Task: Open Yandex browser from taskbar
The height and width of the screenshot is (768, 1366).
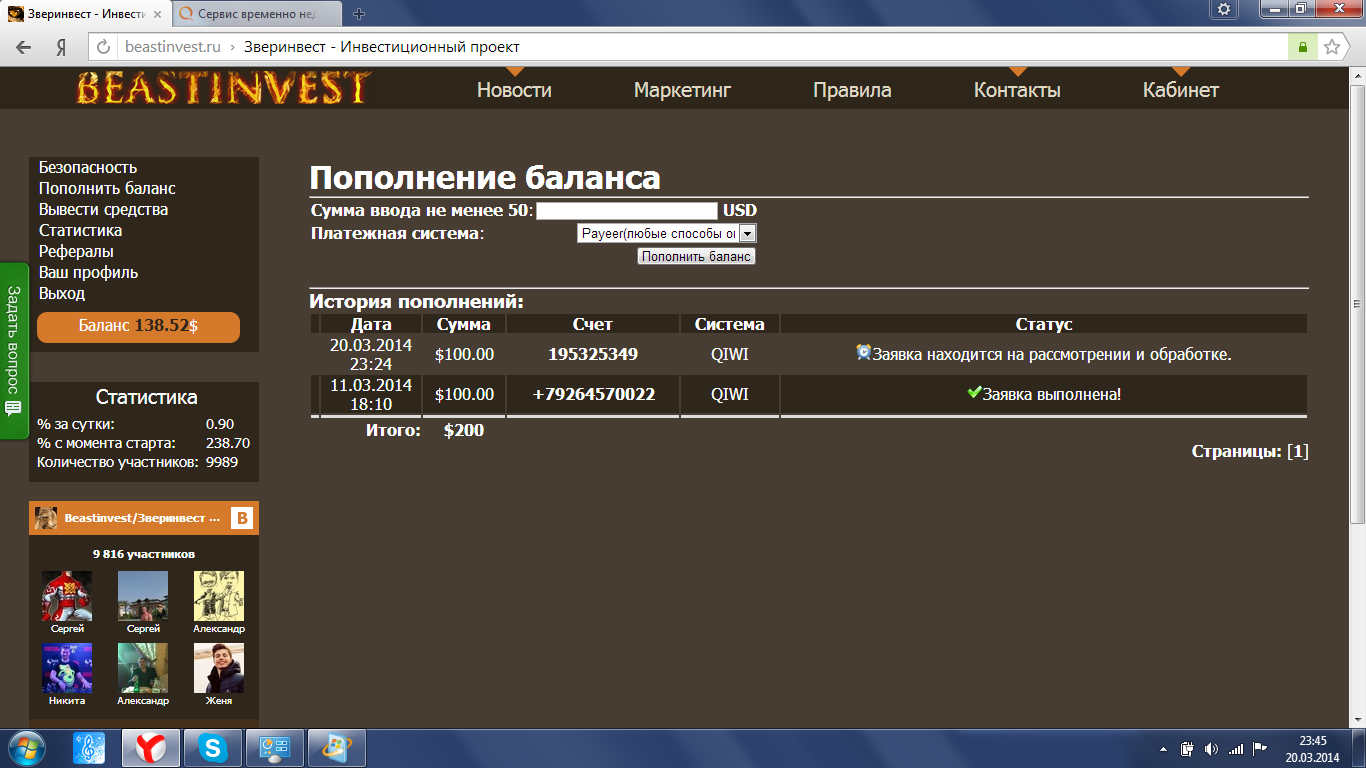Action: pos(151,748)
